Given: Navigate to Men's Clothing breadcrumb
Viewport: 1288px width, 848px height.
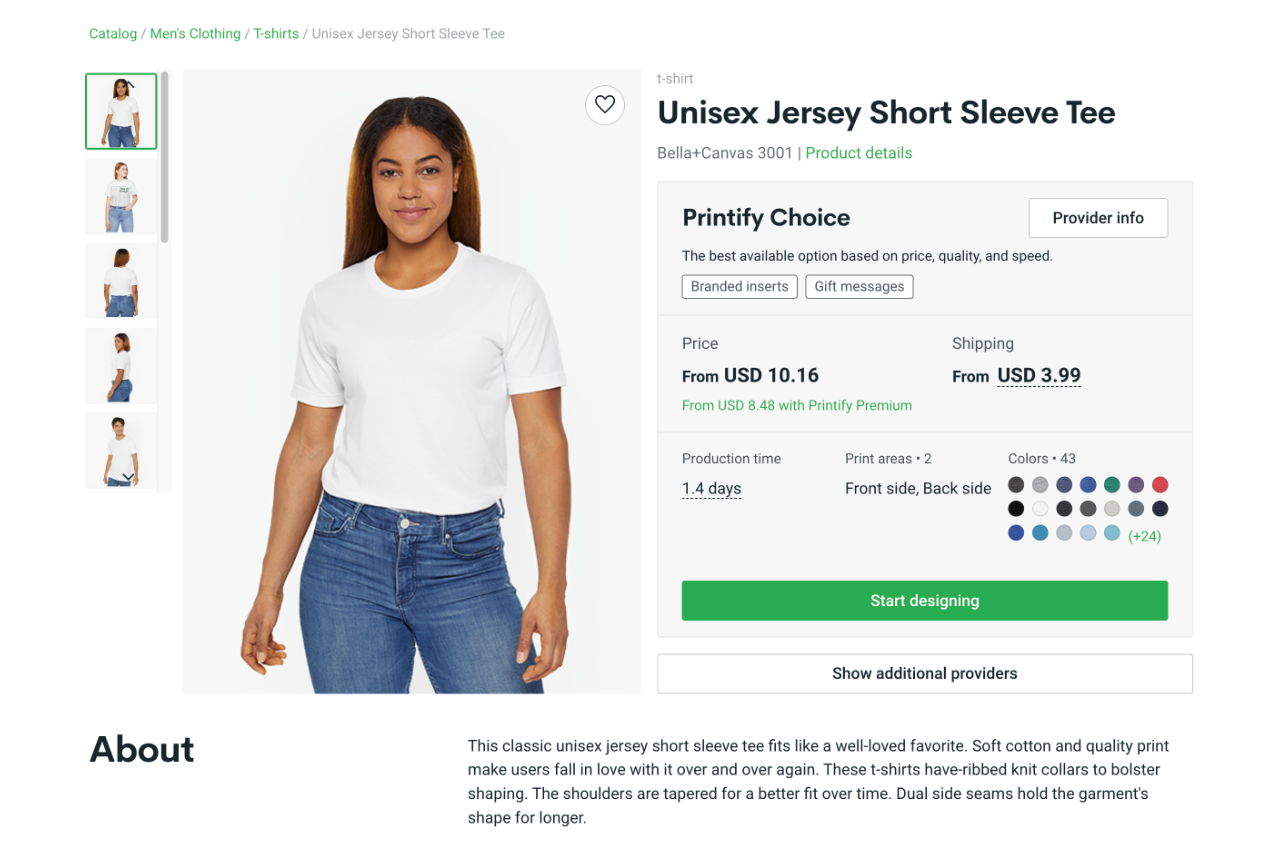Looking at the screenshot, I should tap(195, 34).
